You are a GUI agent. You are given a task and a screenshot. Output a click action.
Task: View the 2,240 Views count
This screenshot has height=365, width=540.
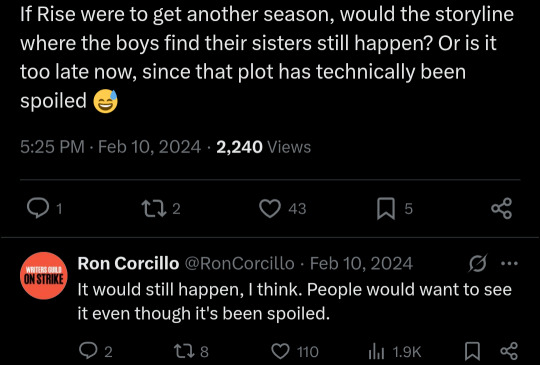[263, 147]
